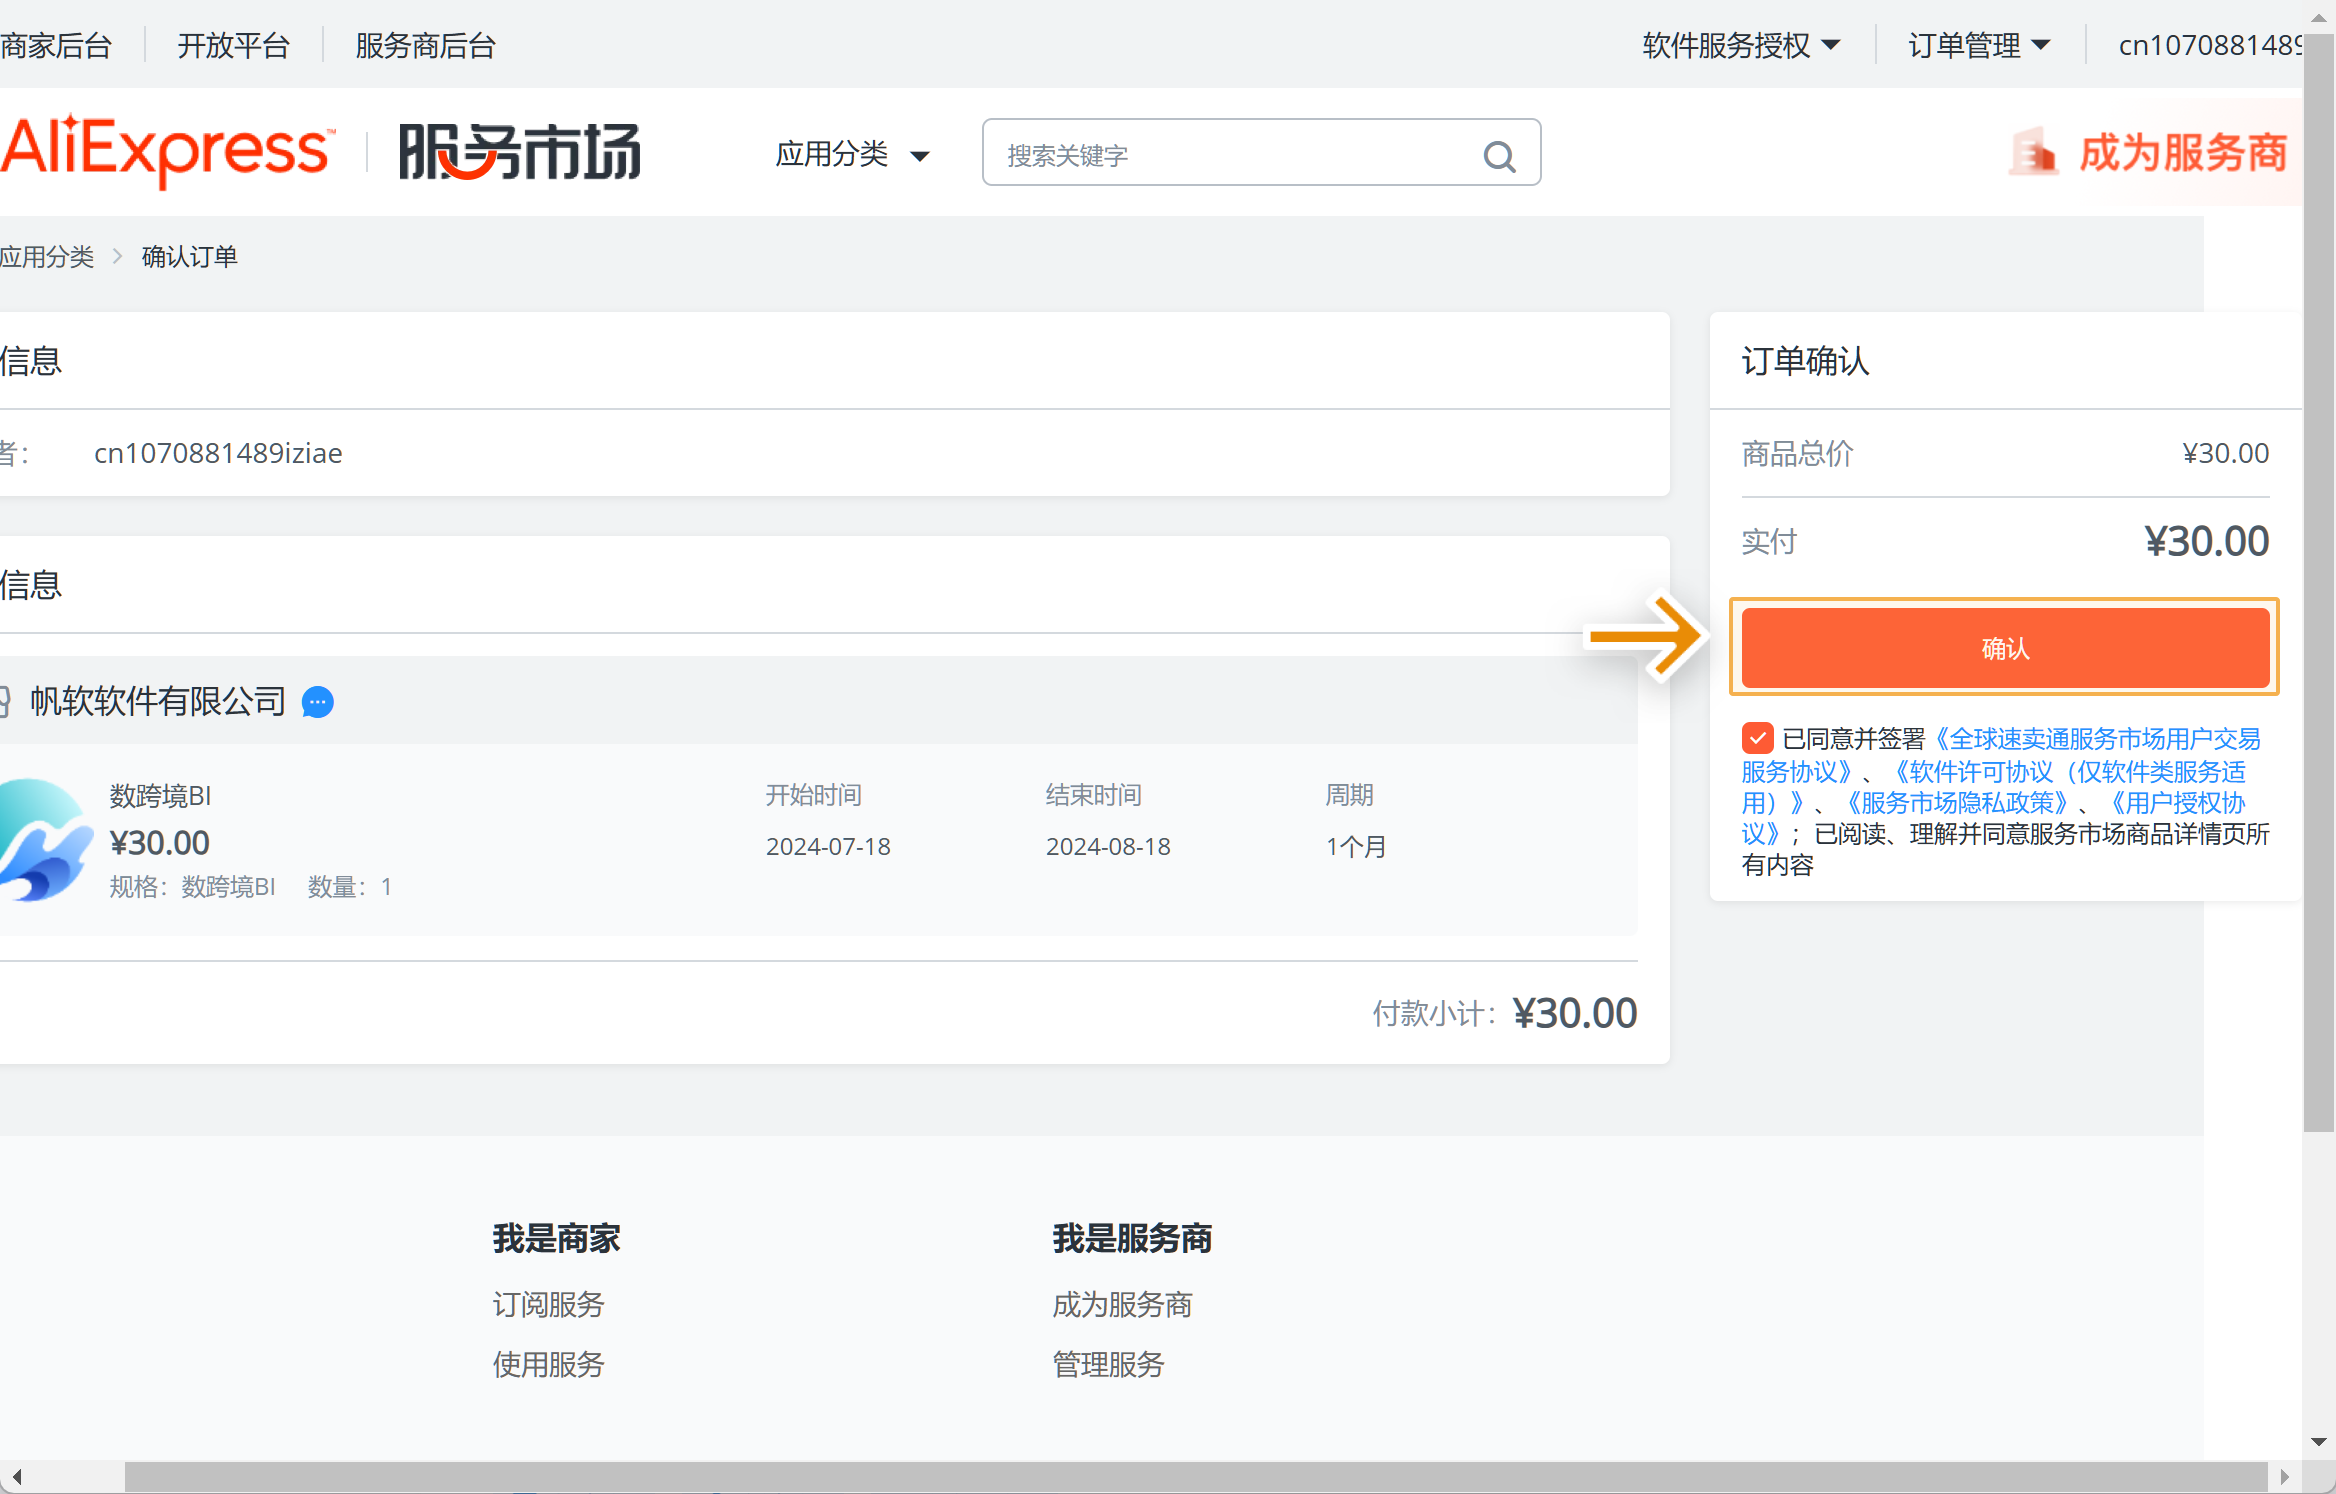Open 开放平台 in top navigation
The width and height of the screenshot is (2336, 1494).
point(233,45)
